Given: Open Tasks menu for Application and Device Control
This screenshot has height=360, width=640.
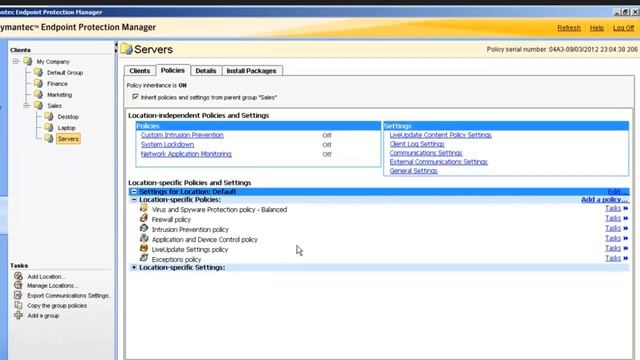Looking at the screenshot, I should [x=616, y=238].
